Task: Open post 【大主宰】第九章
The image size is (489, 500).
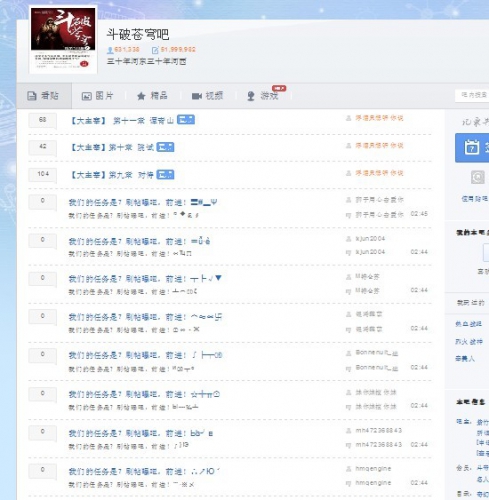Action: click(x=111, y=175)
